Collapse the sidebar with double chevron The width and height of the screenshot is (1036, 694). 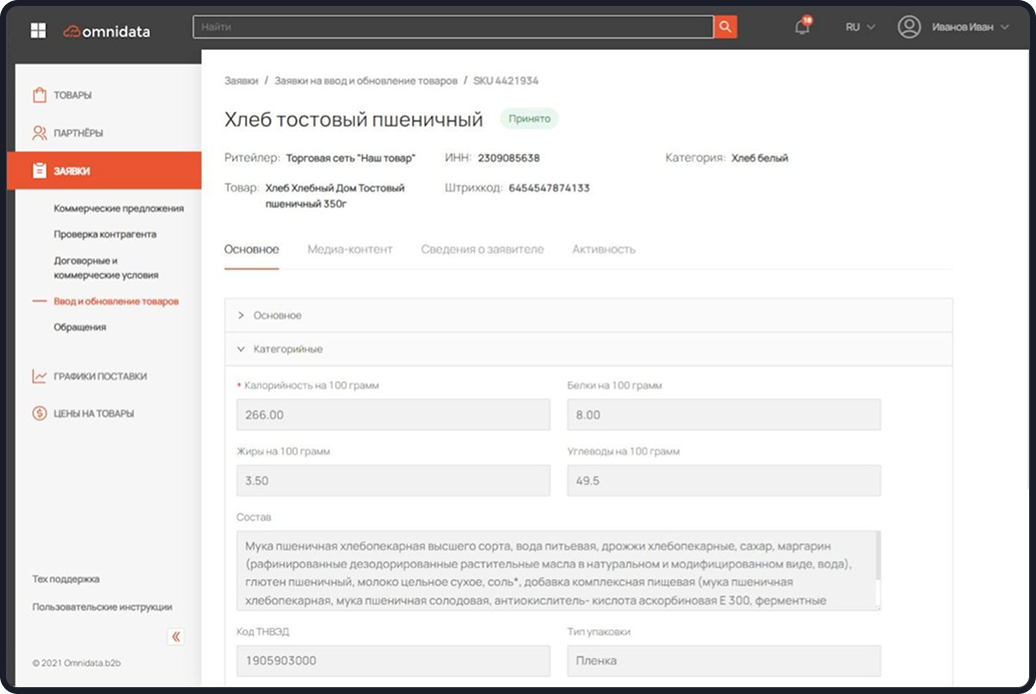pyautogui.click(x=176, y=636)
